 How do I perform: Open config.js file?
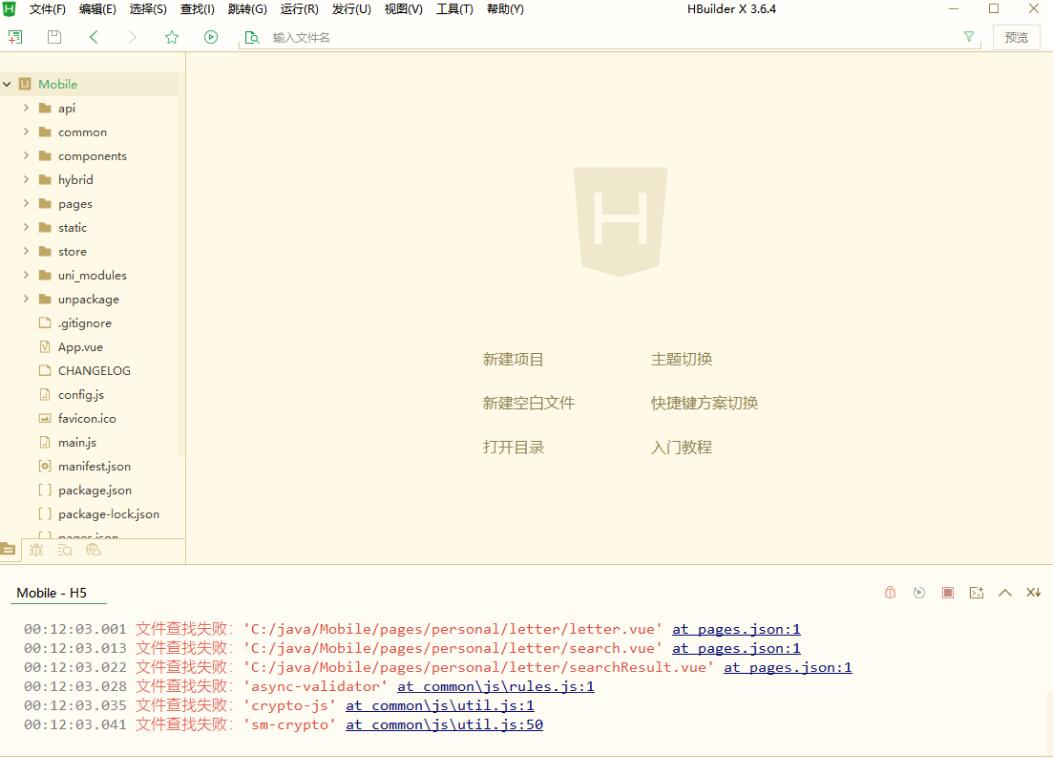tap(81, 395)
